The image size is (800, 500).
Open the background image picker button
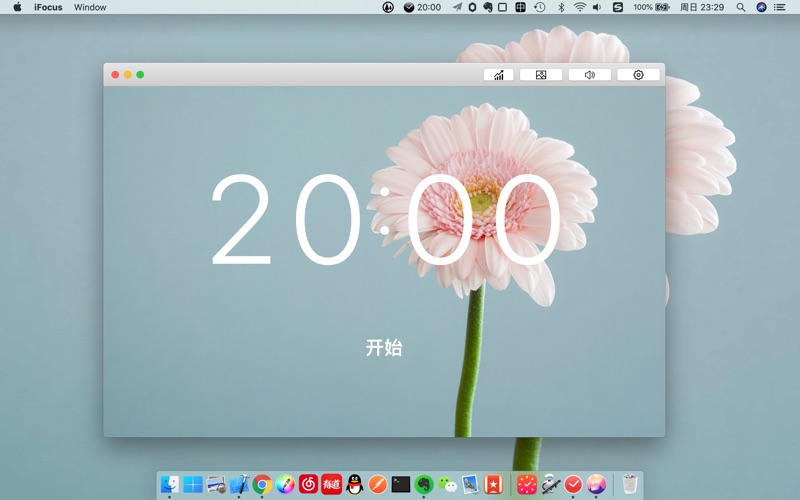[x=541, y=75]
